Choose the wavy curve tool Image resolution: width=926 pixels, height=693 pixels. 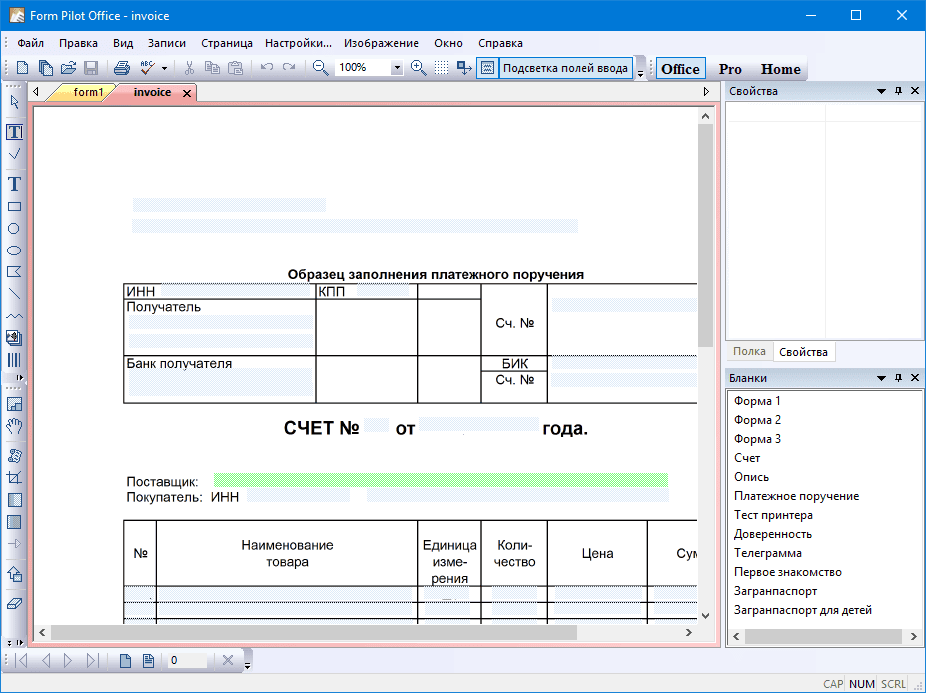point(14,316)
